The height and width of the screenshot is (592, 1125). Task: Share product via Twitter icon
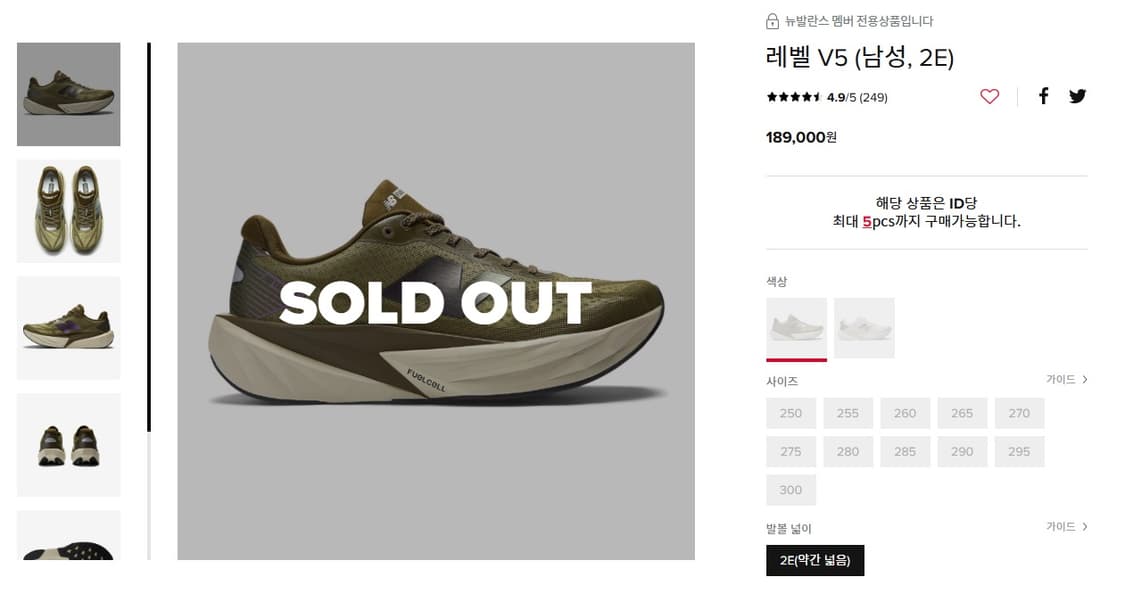click(x=1077, y=96)
